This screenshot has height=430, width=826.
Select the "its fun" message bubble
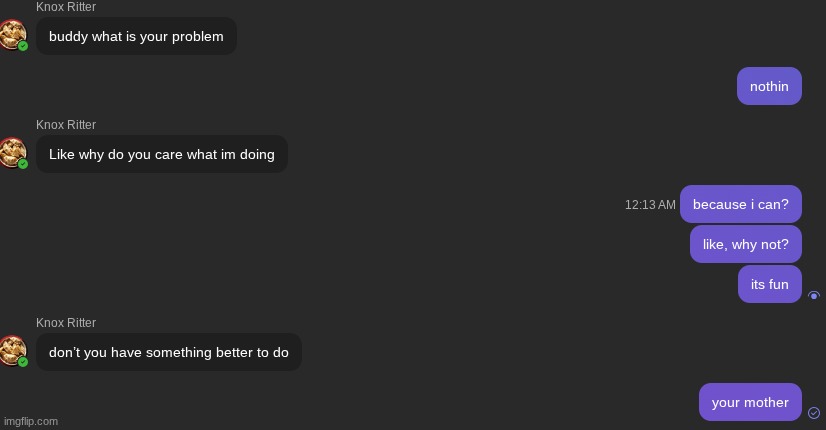tap(769, 284)
